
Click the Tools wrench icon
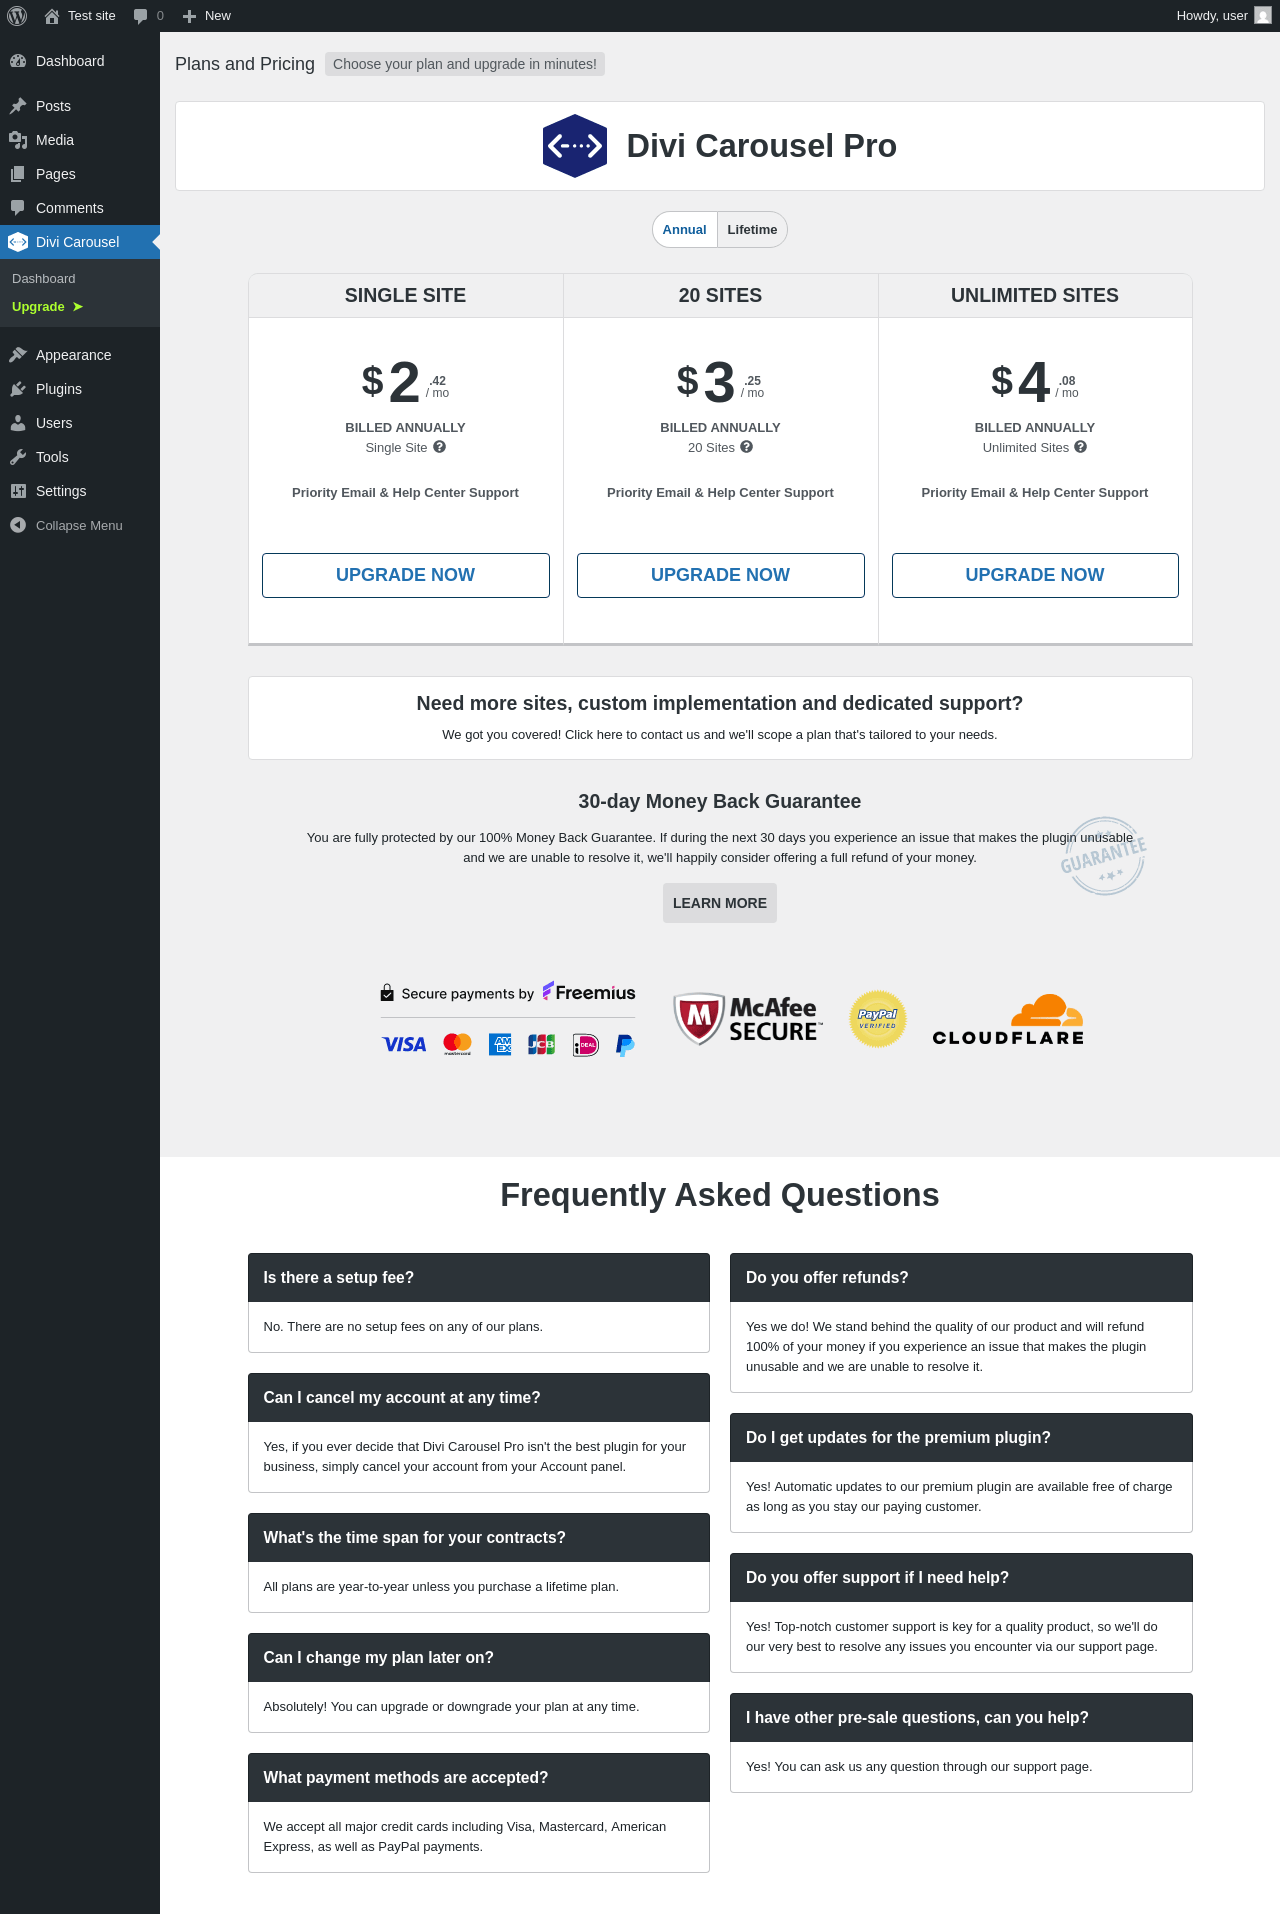click(x=18, y=457)
